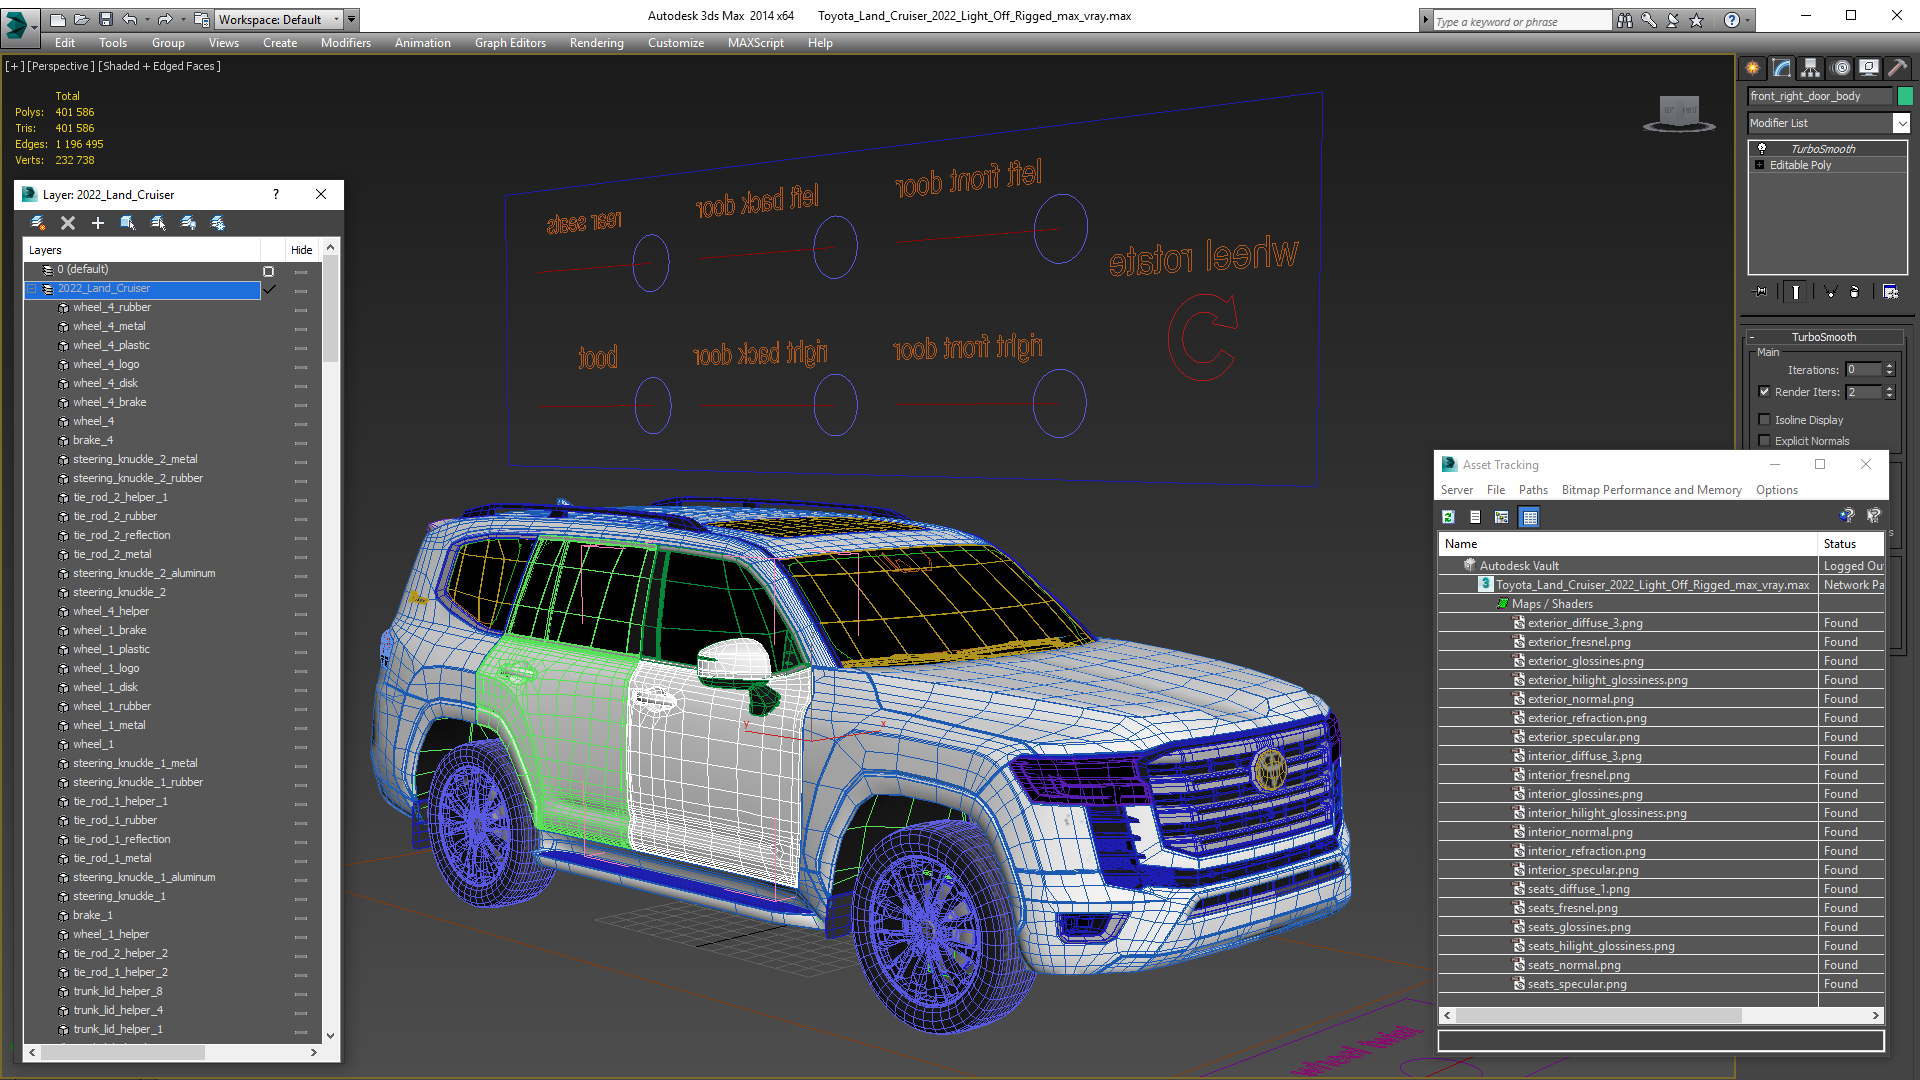Click the binoculars search icon in InfoCenter
This screenshot has height=1080, width=1920.
point(1625,20)
